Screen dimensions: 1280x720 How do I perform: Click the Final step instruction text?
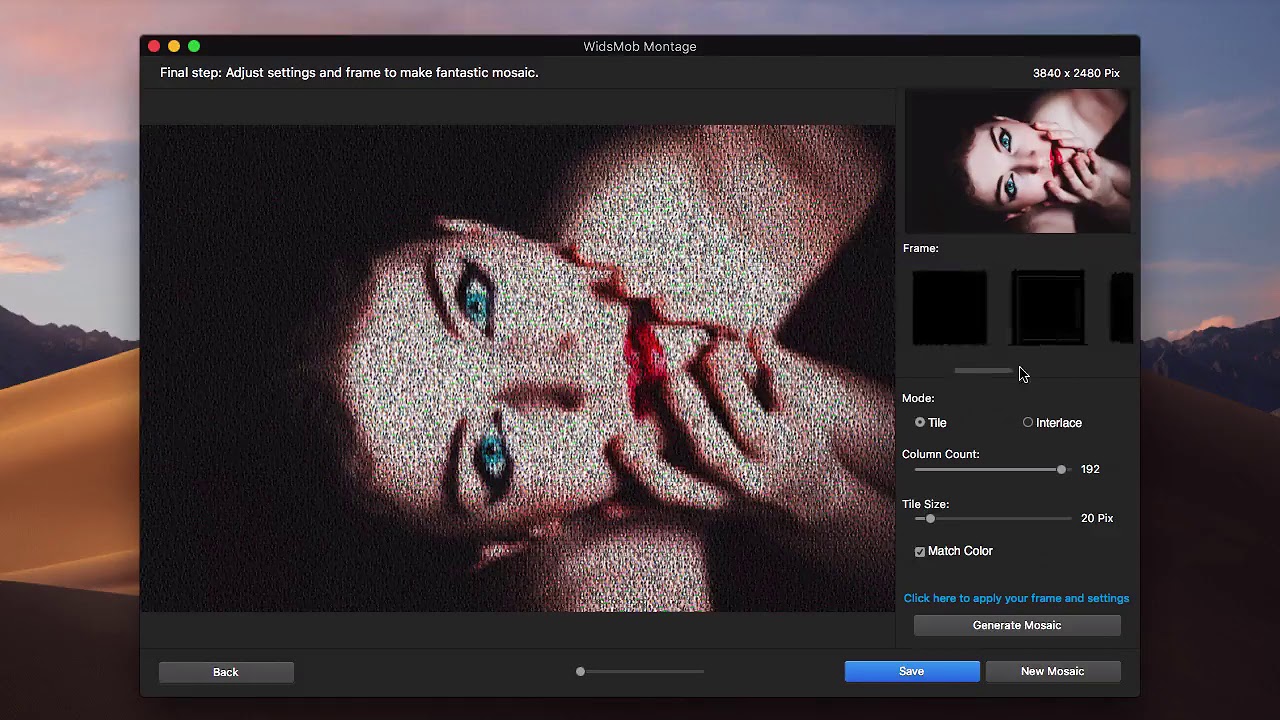point(349,73)
